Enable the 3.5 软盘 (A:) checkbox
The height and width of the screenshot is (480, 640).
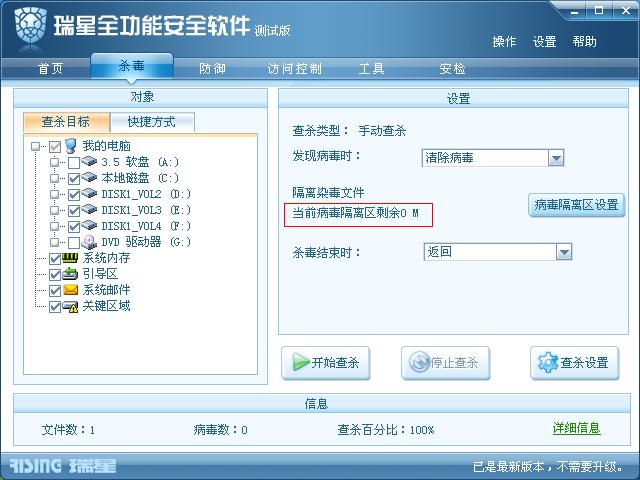(74, 163)
